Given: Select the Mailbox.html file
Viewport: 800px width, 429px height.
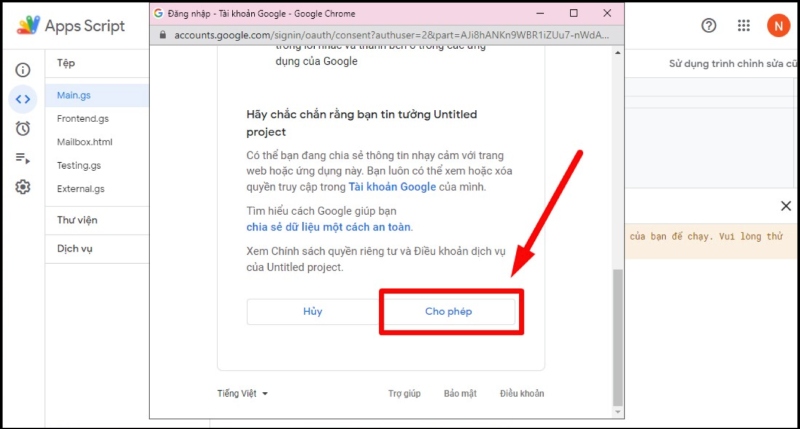Looking at the screenshot, I should (x=85, y=142).
